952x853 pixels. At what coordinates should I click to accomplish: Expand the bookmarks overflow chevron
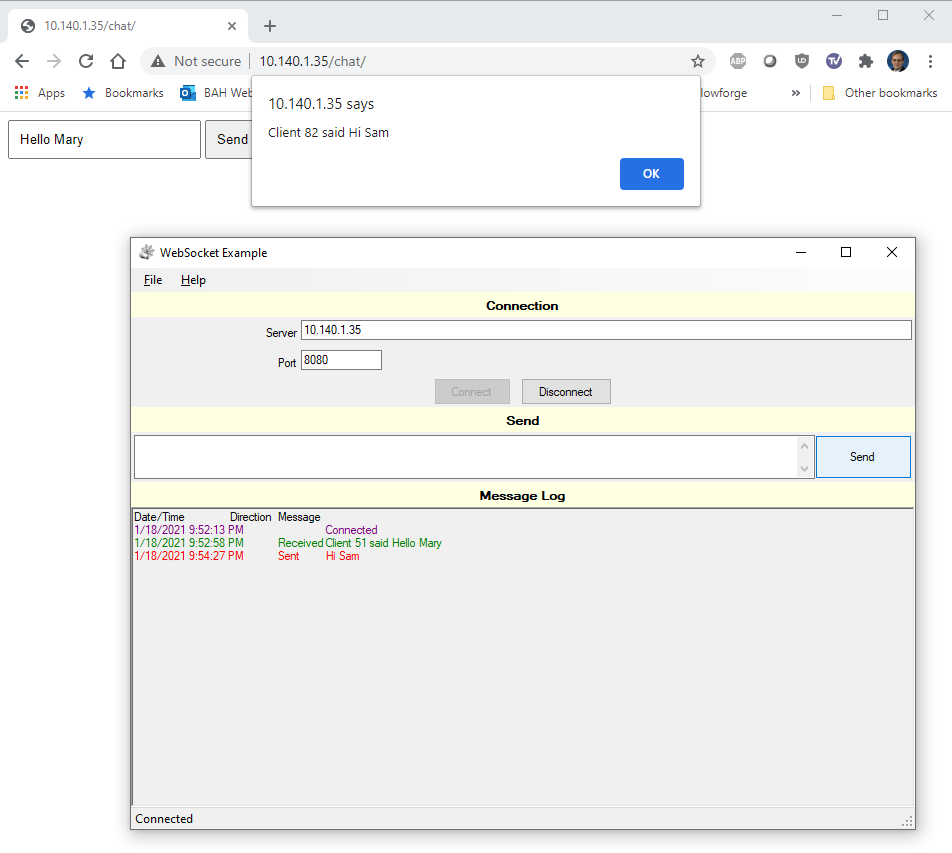click(x=796, y=92)
